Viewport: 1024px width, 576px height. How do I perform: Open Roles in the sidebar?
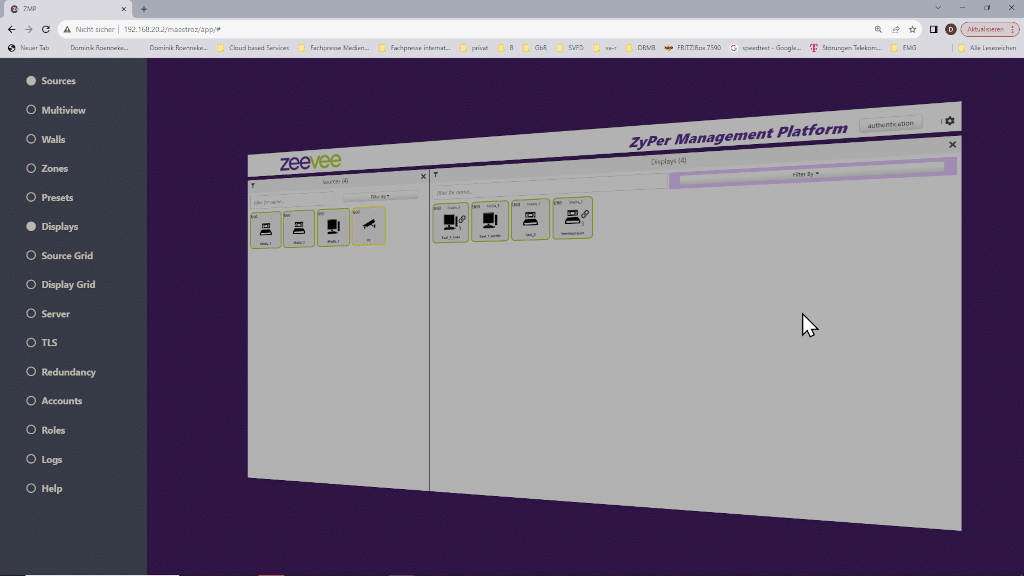pos(45,430)
